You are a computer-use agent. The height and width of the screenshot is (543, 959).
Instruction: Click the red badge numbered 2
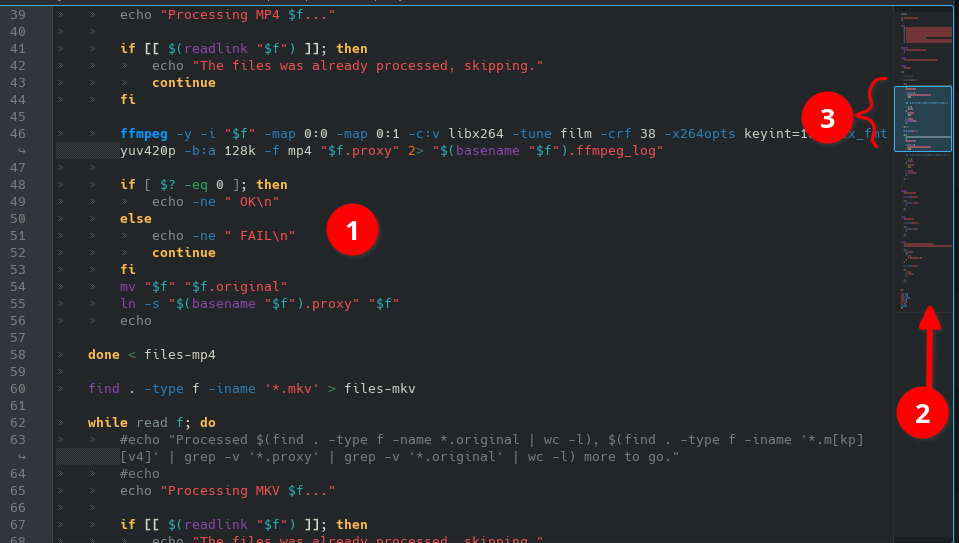pos(922,412)
